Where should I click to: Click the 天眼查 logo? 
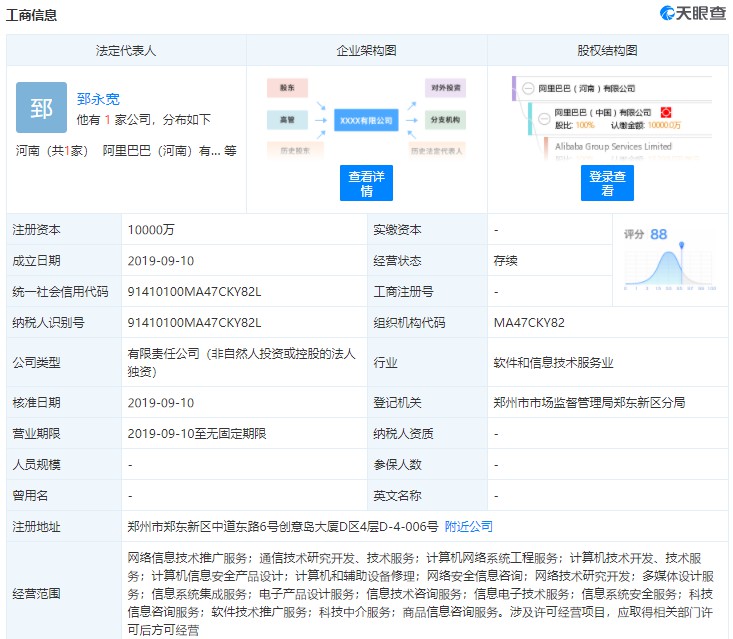[693, 13]
